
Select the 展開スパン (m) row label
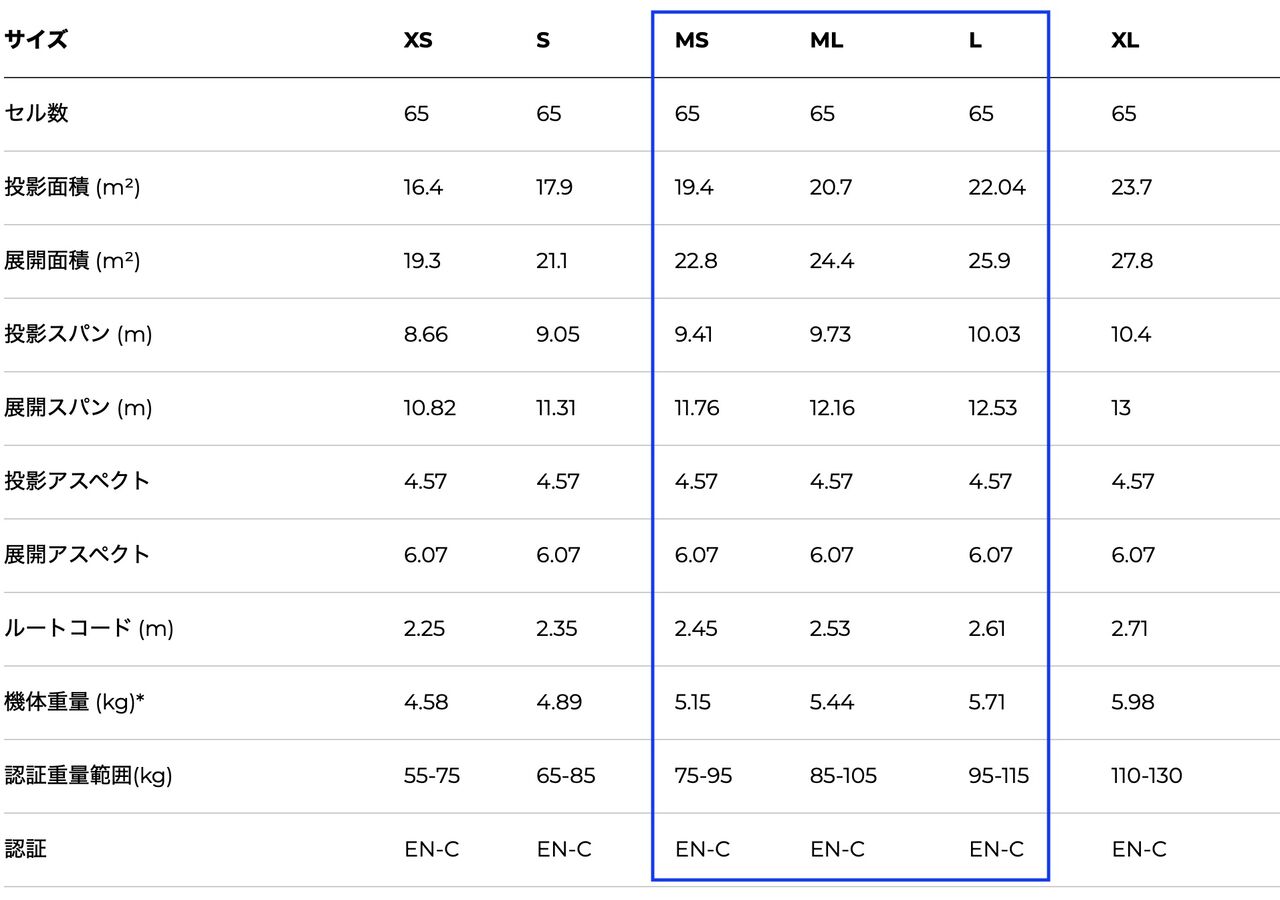pos(78,408)
